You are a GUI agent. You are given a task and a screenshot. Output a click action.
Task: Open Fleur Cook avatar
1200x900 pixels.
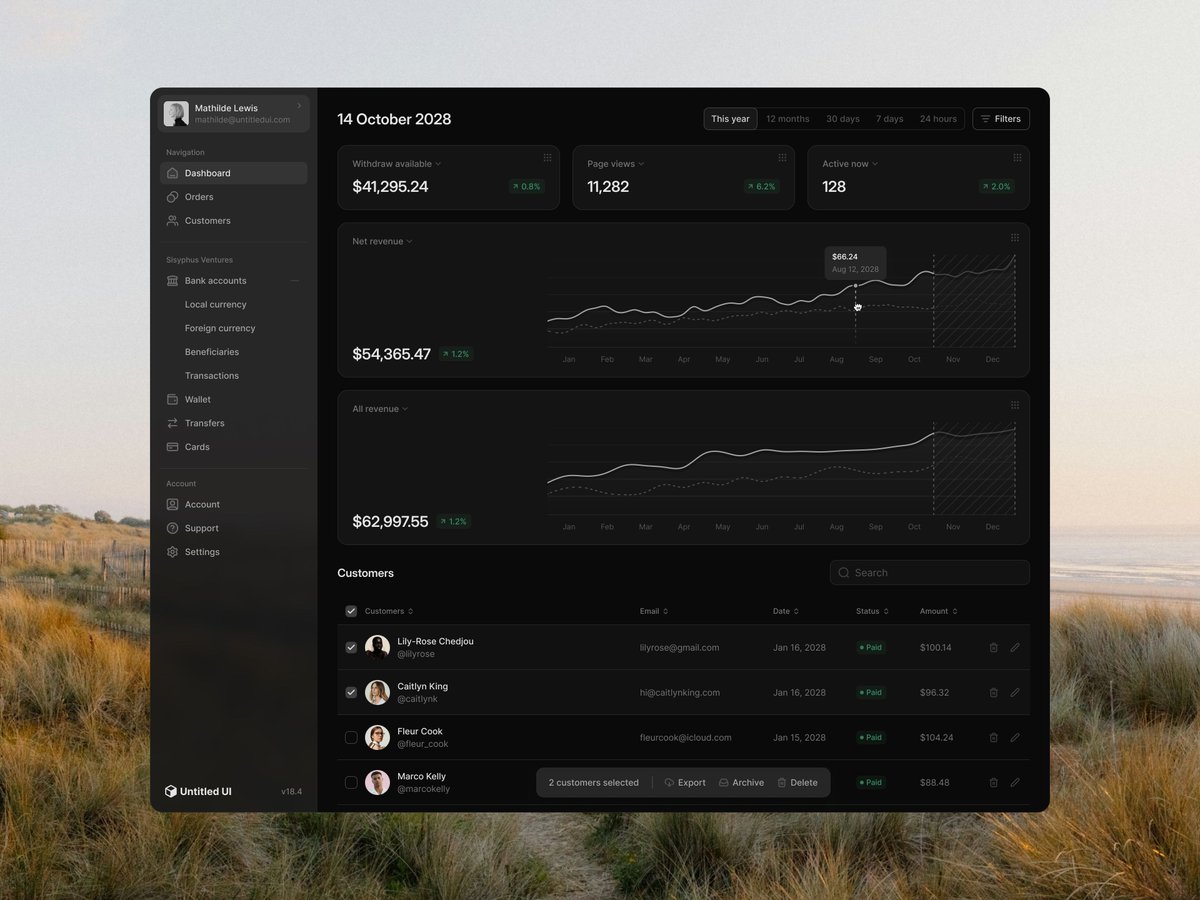tap(377, 737)
